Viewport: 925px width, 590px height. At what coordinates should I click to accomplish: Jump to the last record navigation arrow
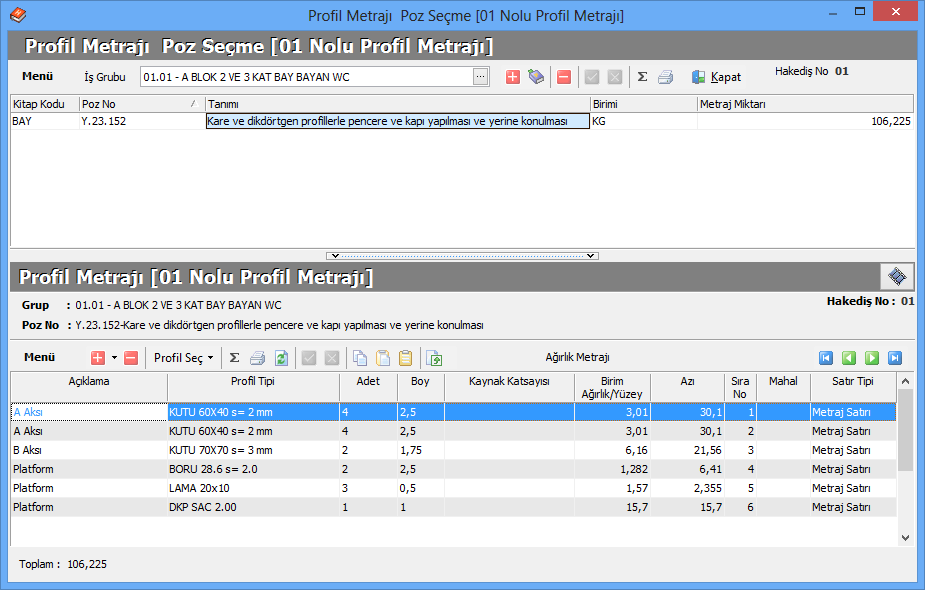895,357
